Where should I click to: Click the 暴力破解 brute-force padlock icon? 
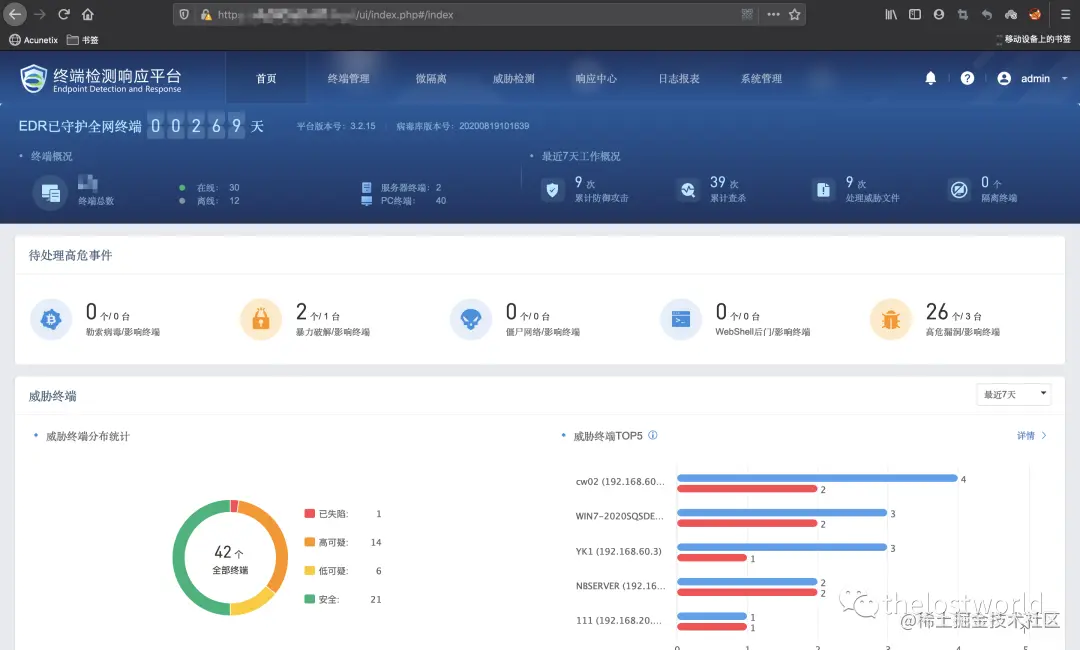[x=261, y=319]
